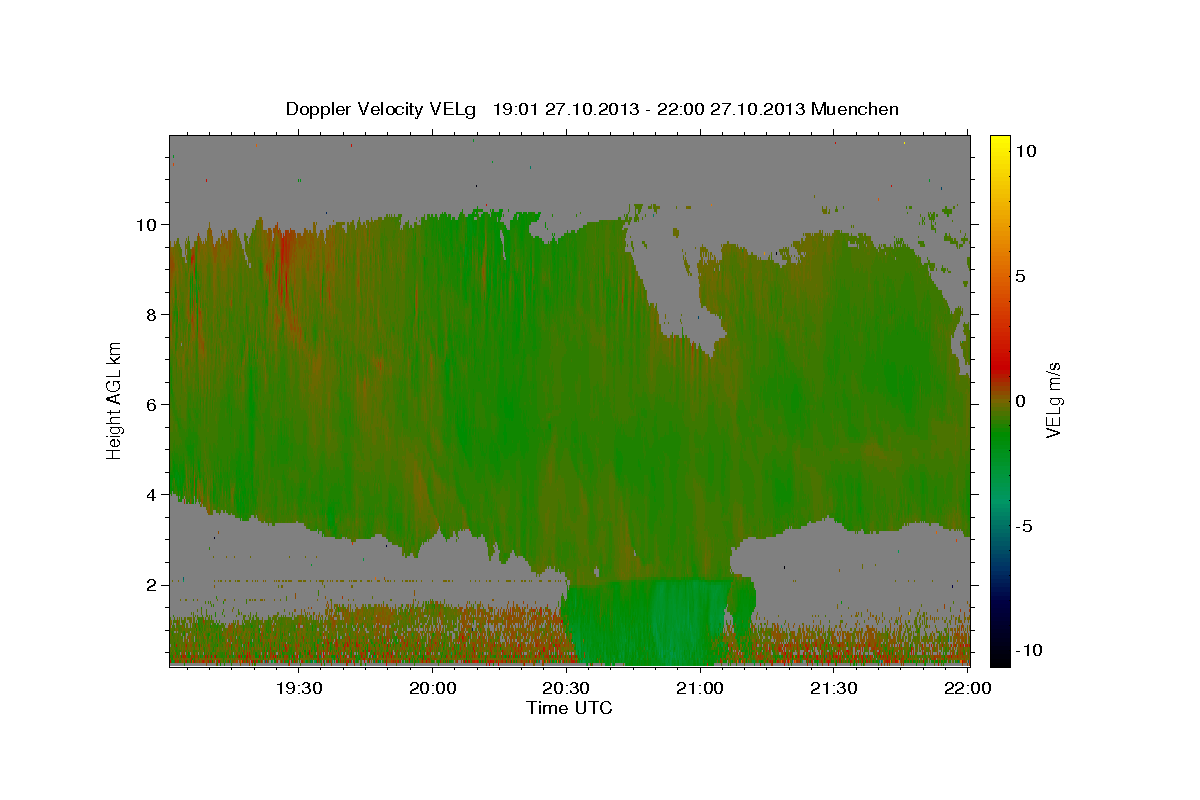Click the '19:30' time axis label
Viewport: 1200px width, 800px height.
(x=299, y=688)
